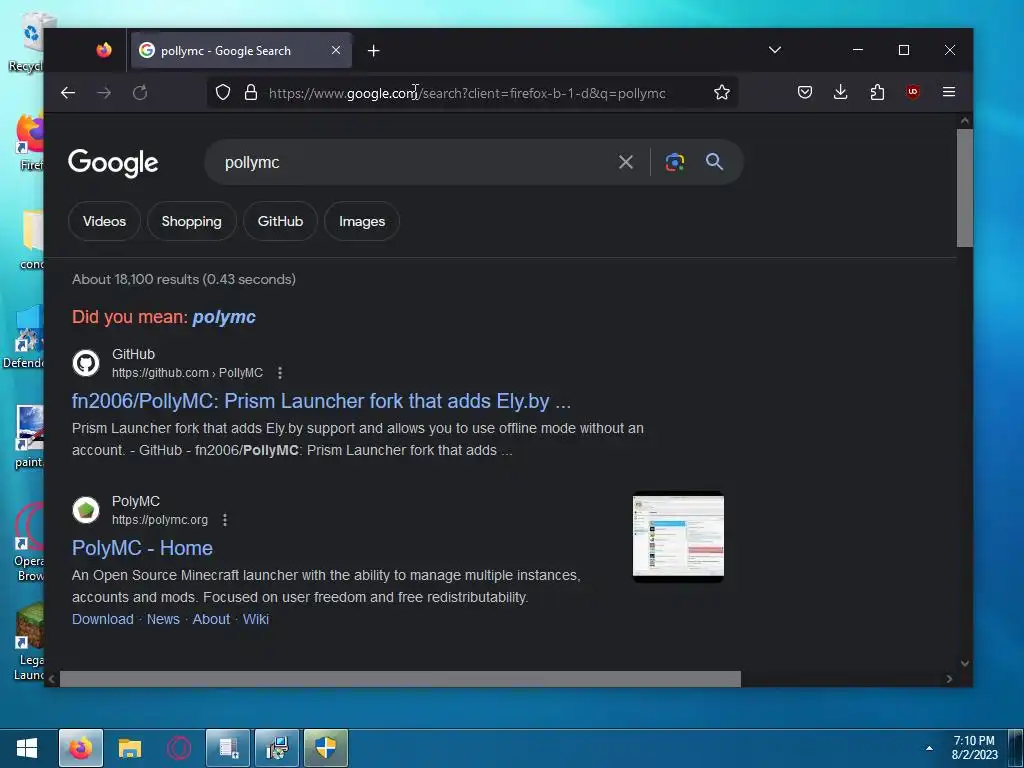The height and width of the screenshot is (768, 1024).
Task: Bookmark this page with the star icon
Action: pos(722,93)
